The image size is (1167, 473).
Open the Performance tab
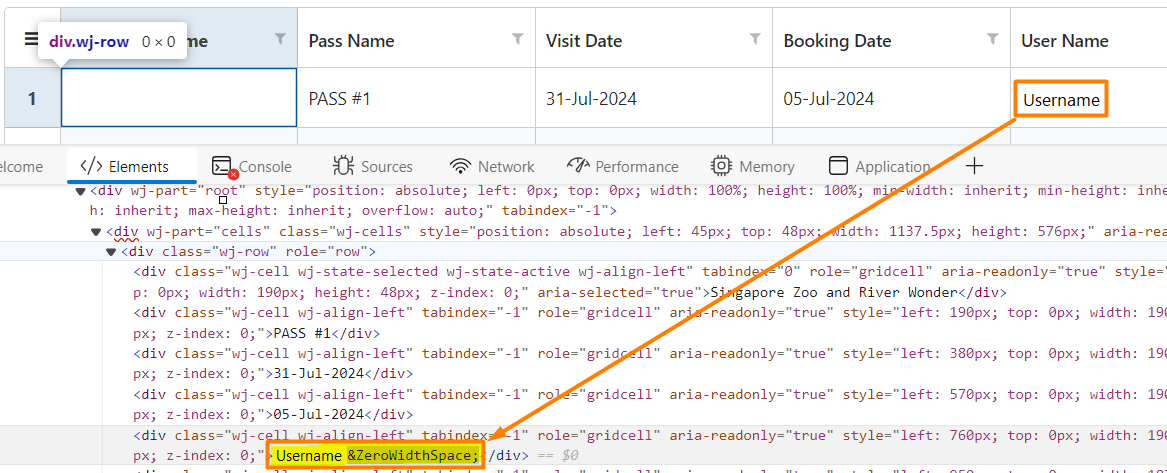click(623, 167)
